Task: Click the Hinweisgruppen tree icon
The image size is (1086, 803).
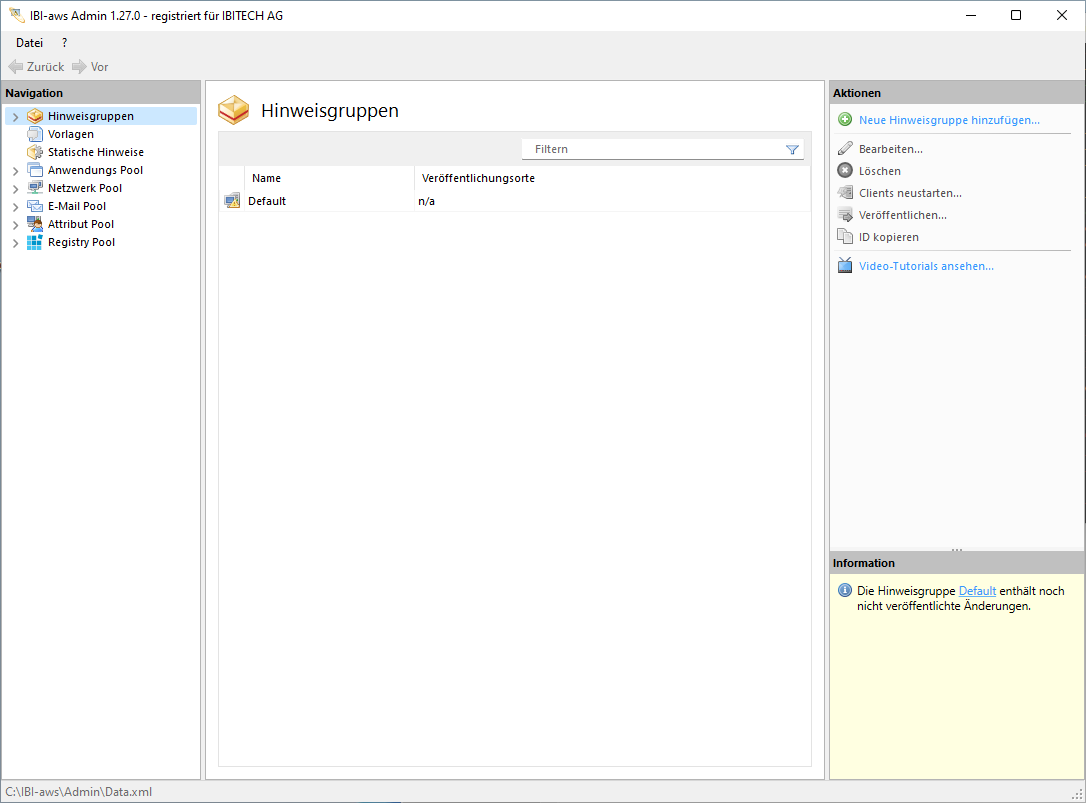Action: [x=35, y=116]
